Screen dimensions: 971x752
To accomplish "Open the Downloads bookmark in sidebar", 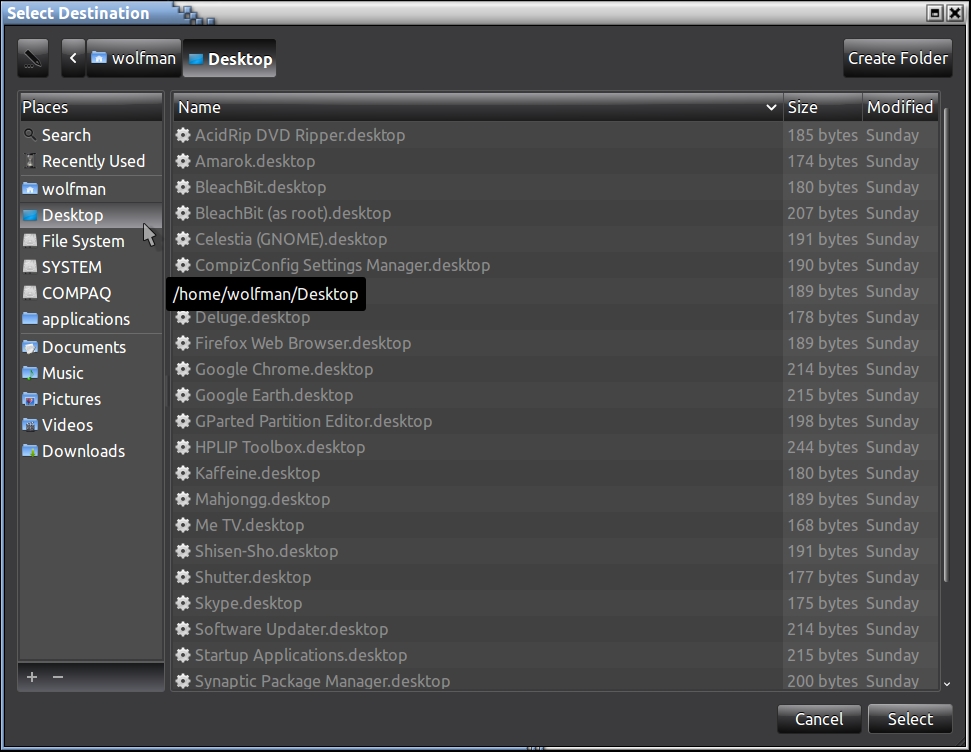I will pyautogui.click(x=83, y=451).
